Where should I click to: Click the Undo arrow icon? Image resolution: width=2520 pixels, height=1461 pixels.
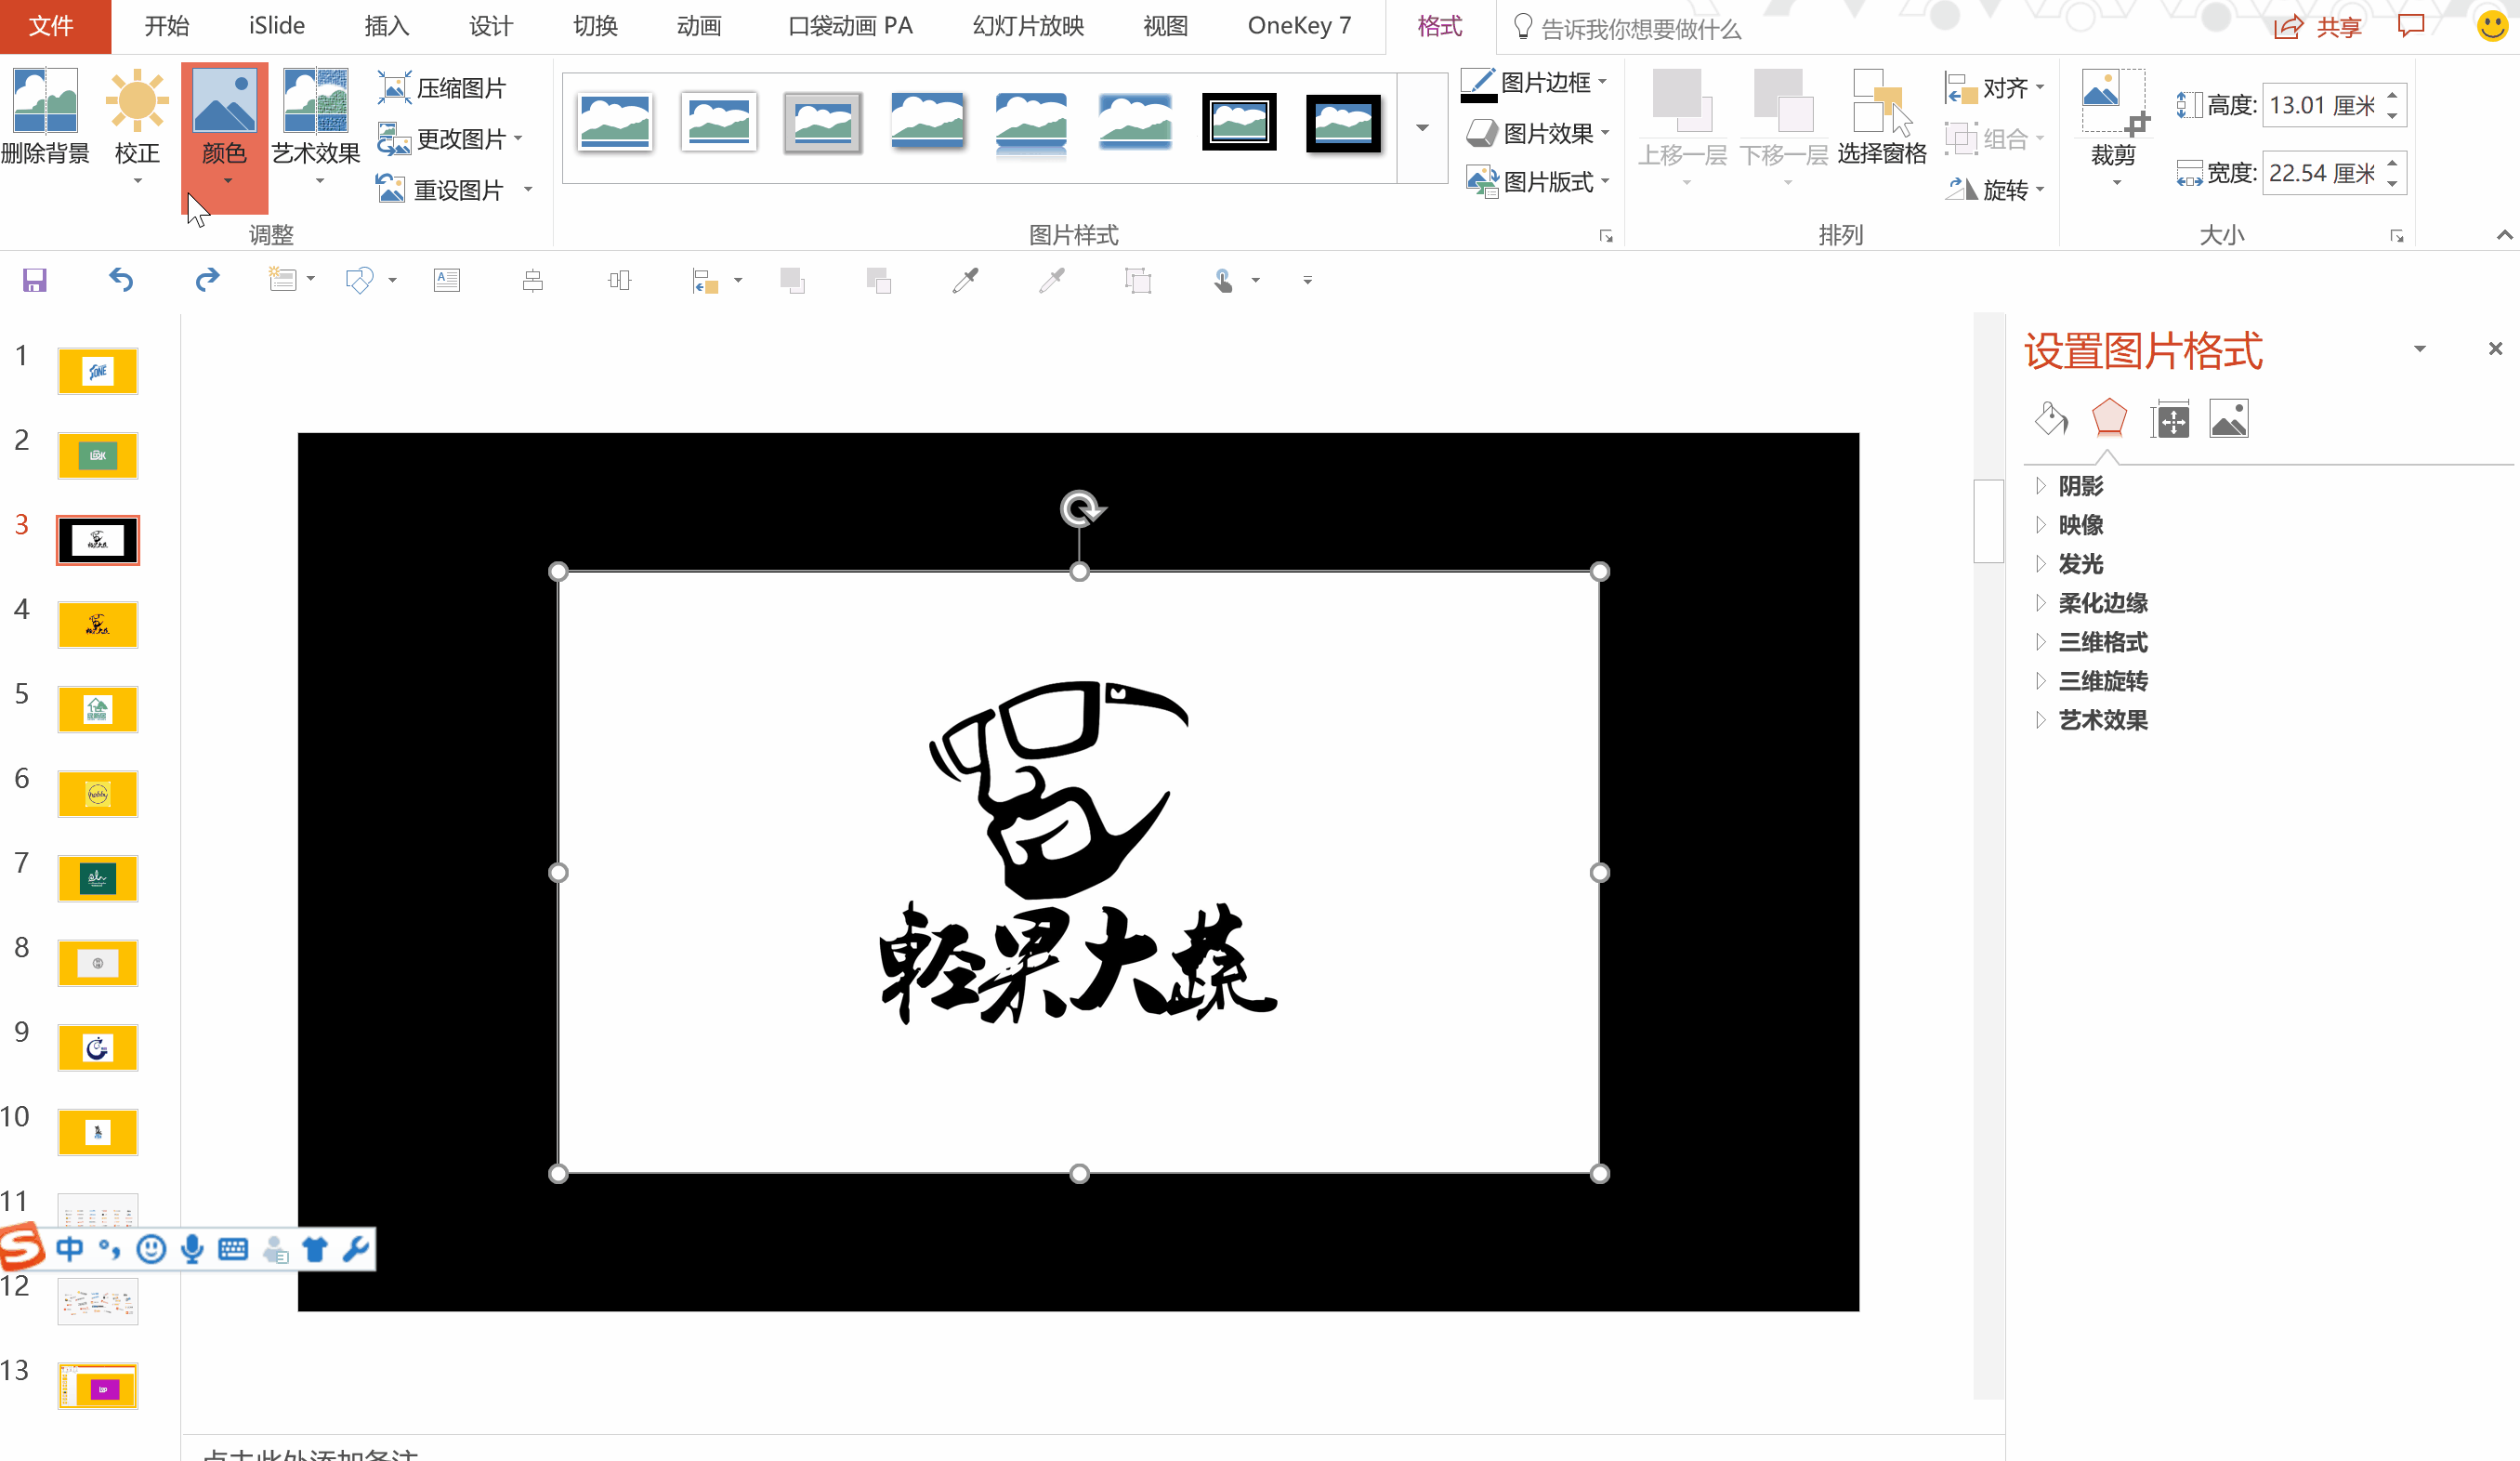tap(121, 280)
